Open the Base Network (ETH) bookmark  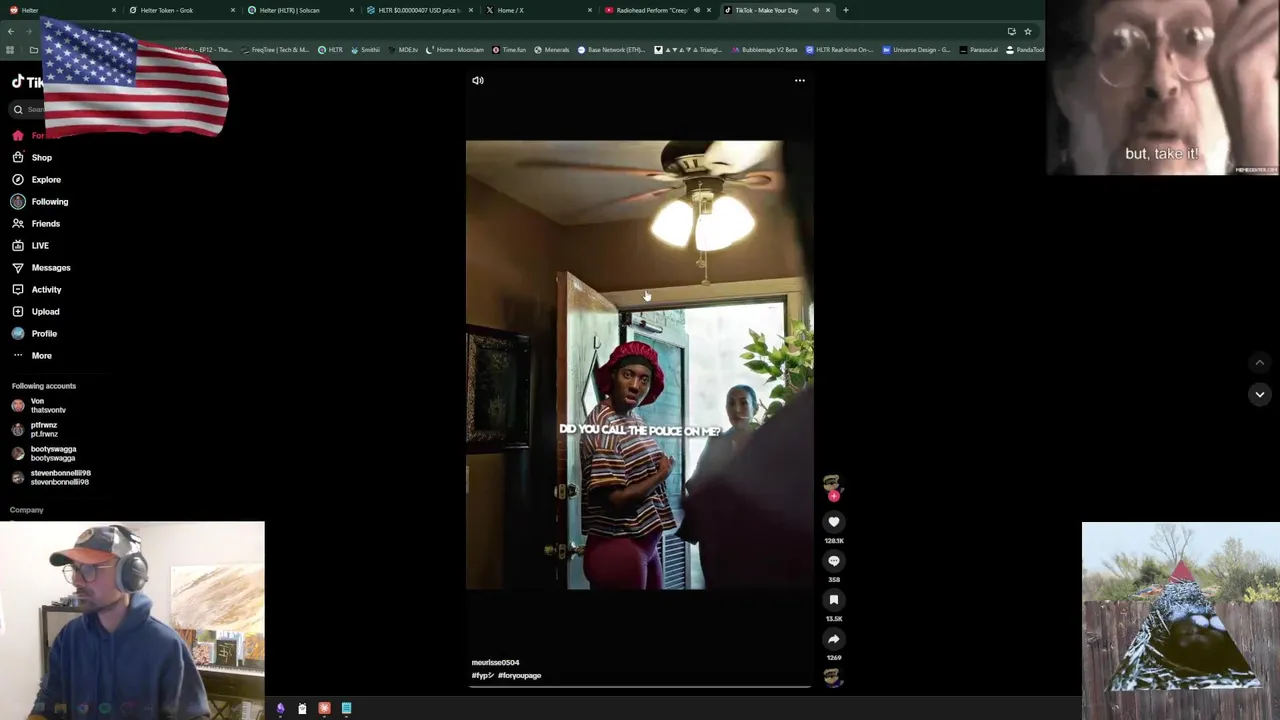611,50
